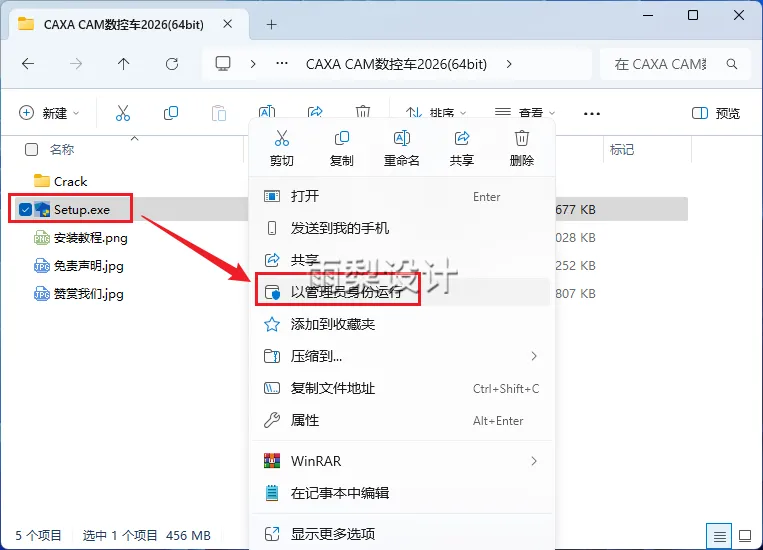This screenshot has height=550, width=763.
Task: Choose 在记事本中编辑 from the context menu
Action: point(401,493)
